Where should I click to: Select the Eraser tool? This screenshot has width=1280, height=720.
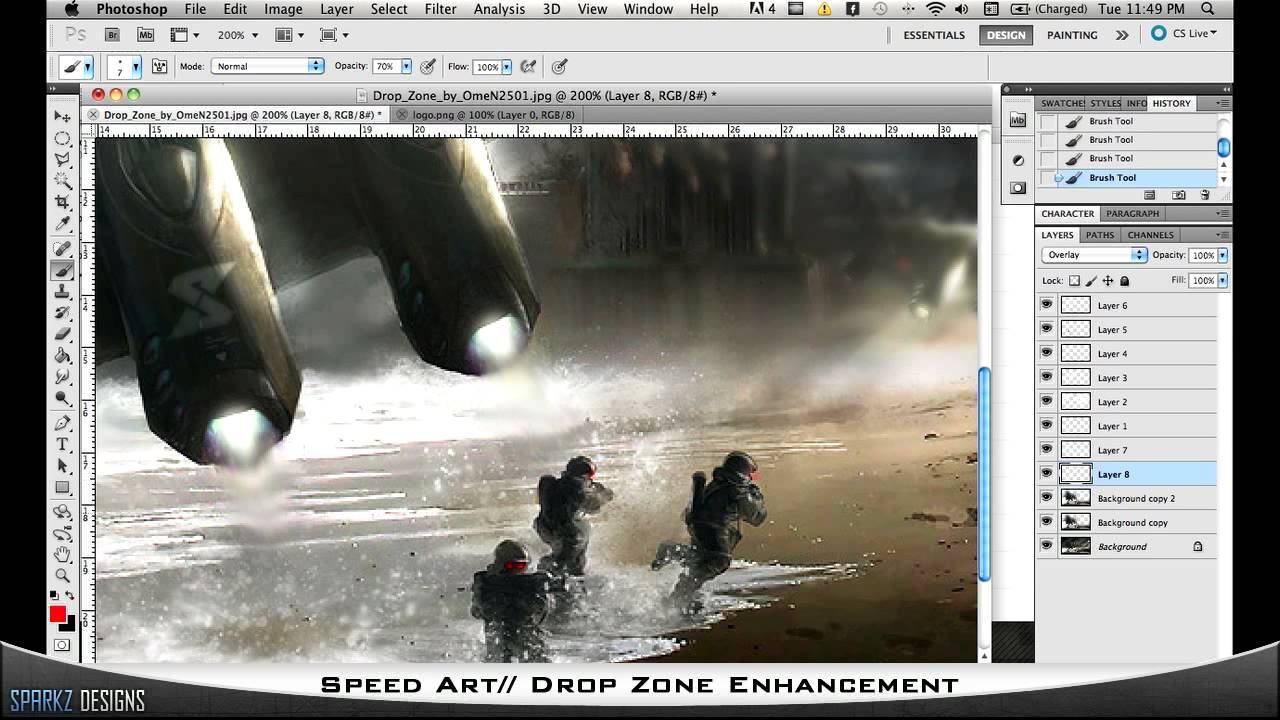tap(63, 334)
